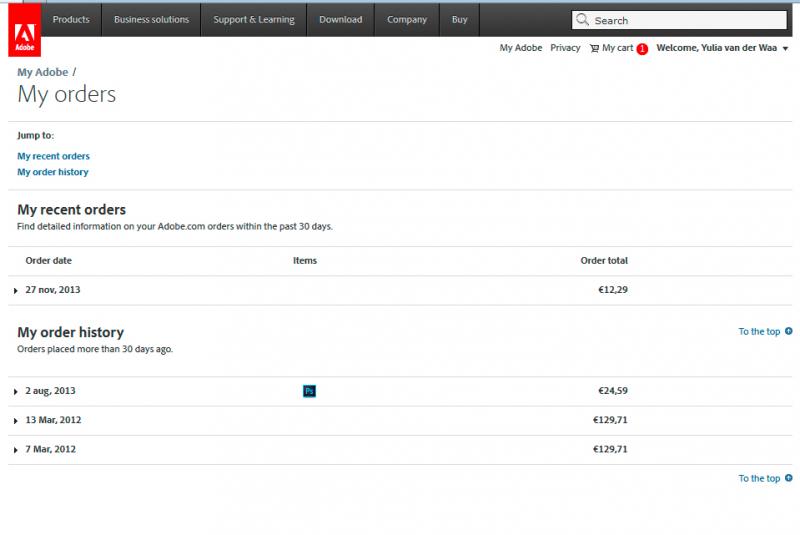The image size is (800, 535).
Task: Open the Support & Learning menu
Action: coord(254,19)
